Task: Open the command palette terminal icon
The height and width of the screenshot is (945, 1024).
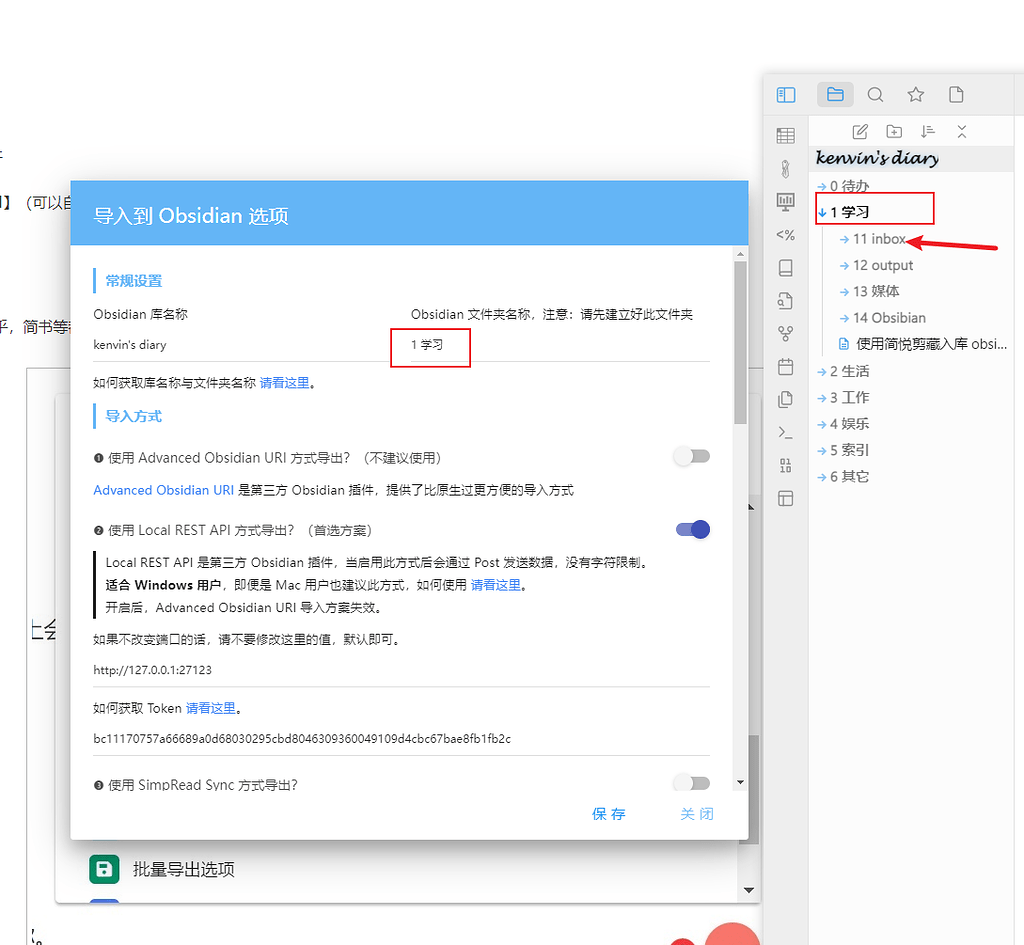Action: point(786,433)
